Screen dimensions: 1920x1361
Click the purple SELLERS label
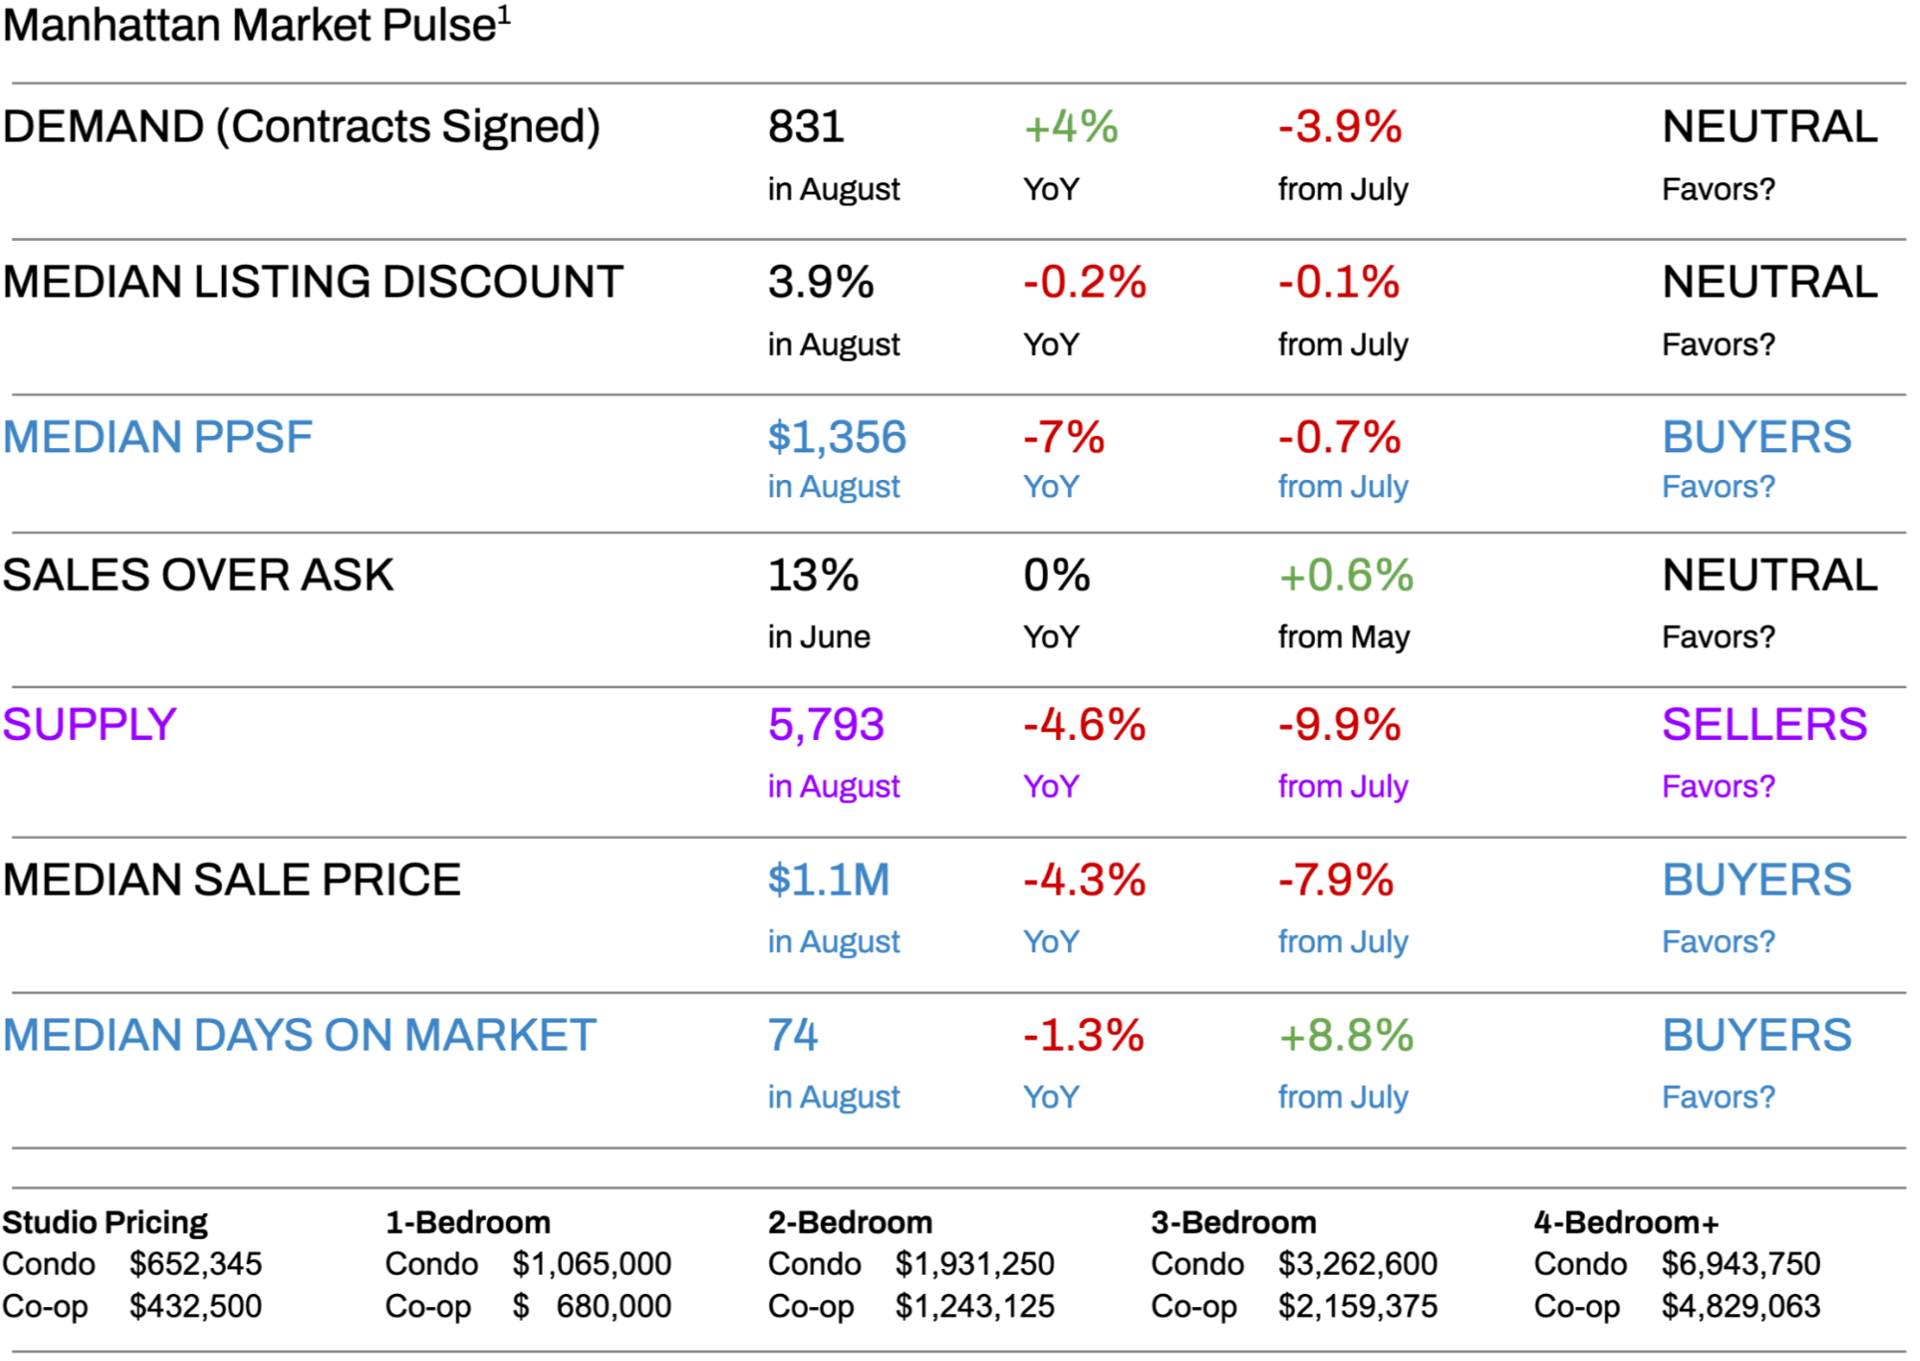[1764, 724]
